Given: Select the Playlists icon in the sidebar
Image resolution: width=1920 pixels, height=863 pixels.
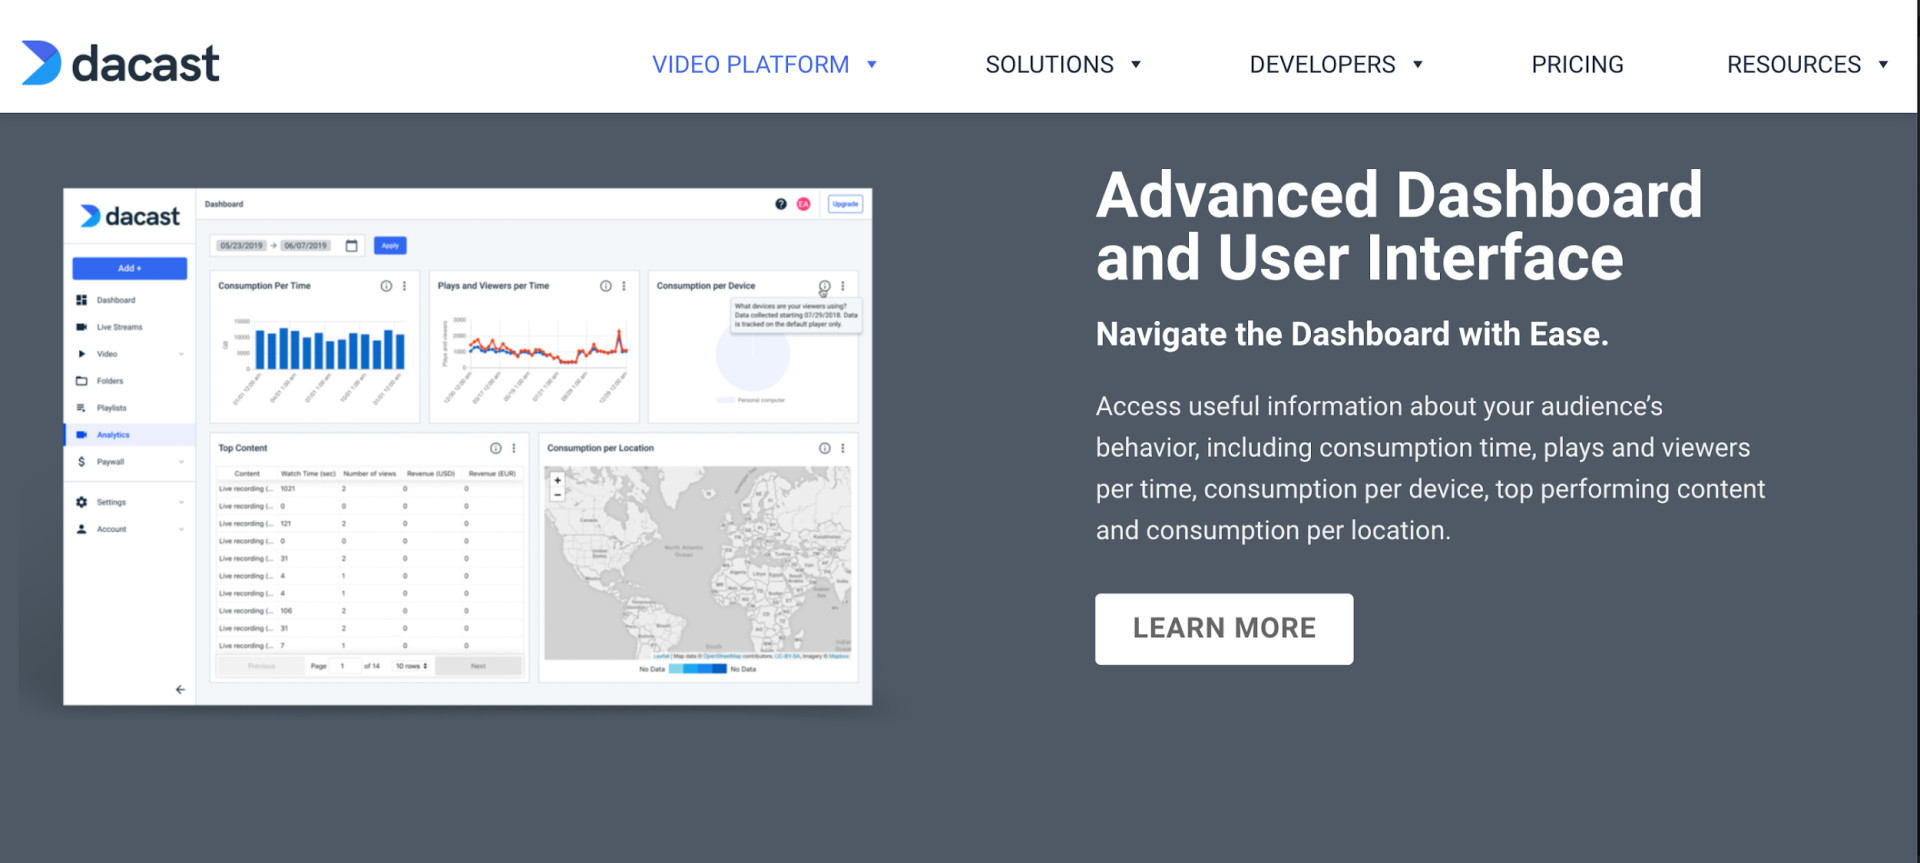Looking at the screenshot, I should [81, 408].
